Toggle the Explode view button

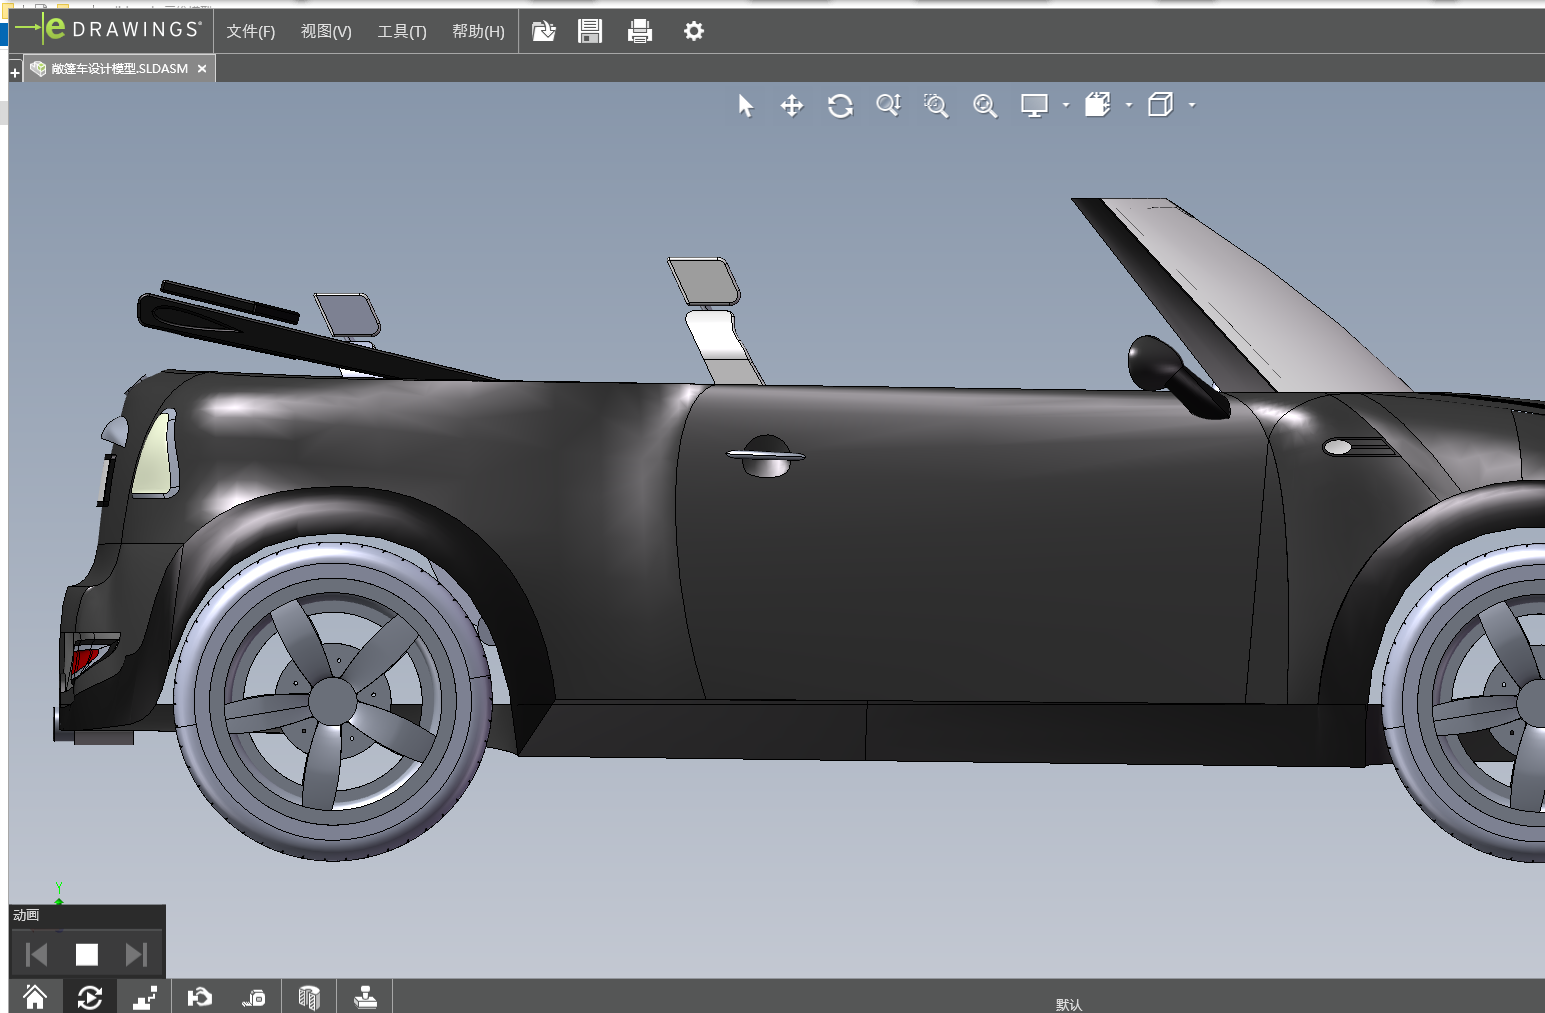[145, 997]
